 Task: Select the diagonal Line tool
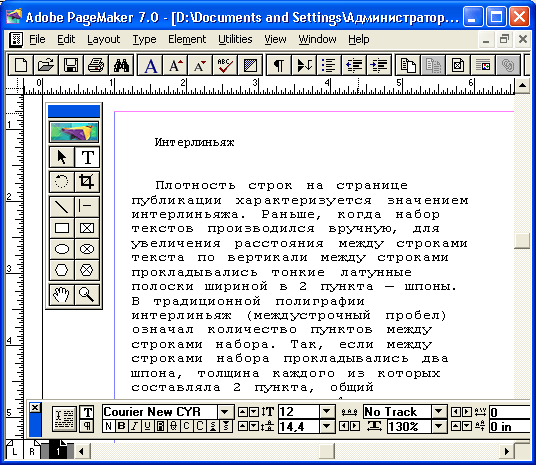[x=62, y=207]
